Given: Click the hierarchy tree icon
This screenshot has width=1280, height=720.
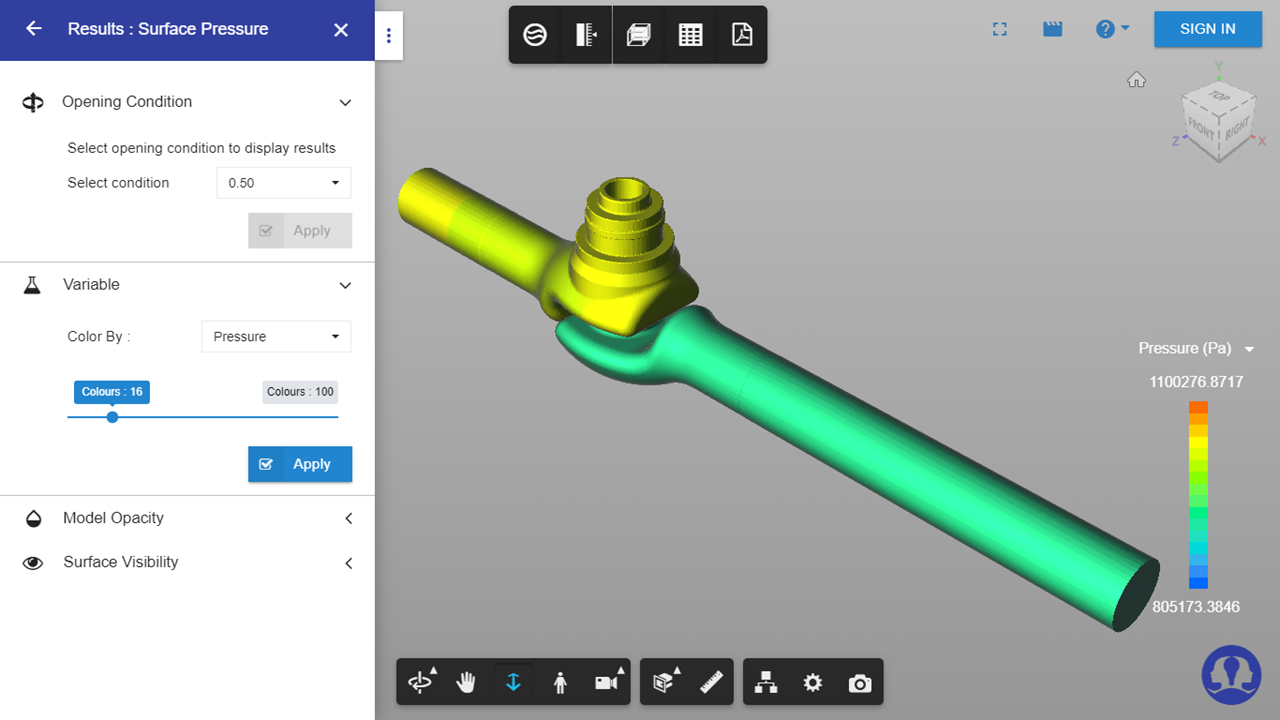Looking at the screenshot, I should coord(766,683).
